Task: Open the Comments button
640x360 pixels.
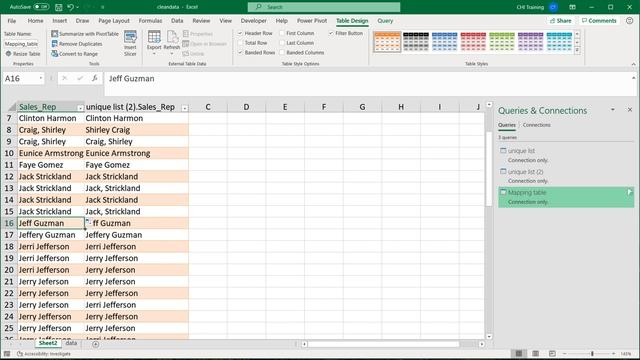Action: pos(599,20)
